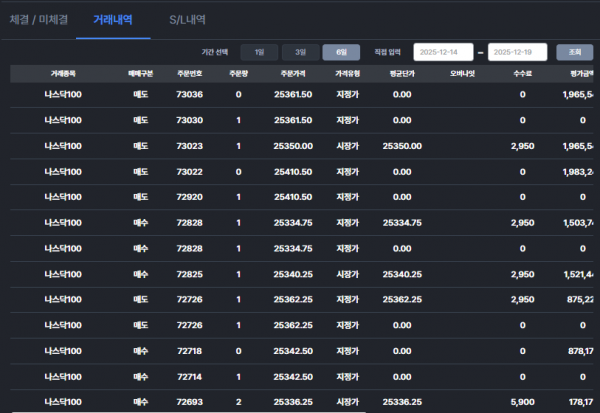Focus the end date field 2025-12-19

[x=517, y=52]
